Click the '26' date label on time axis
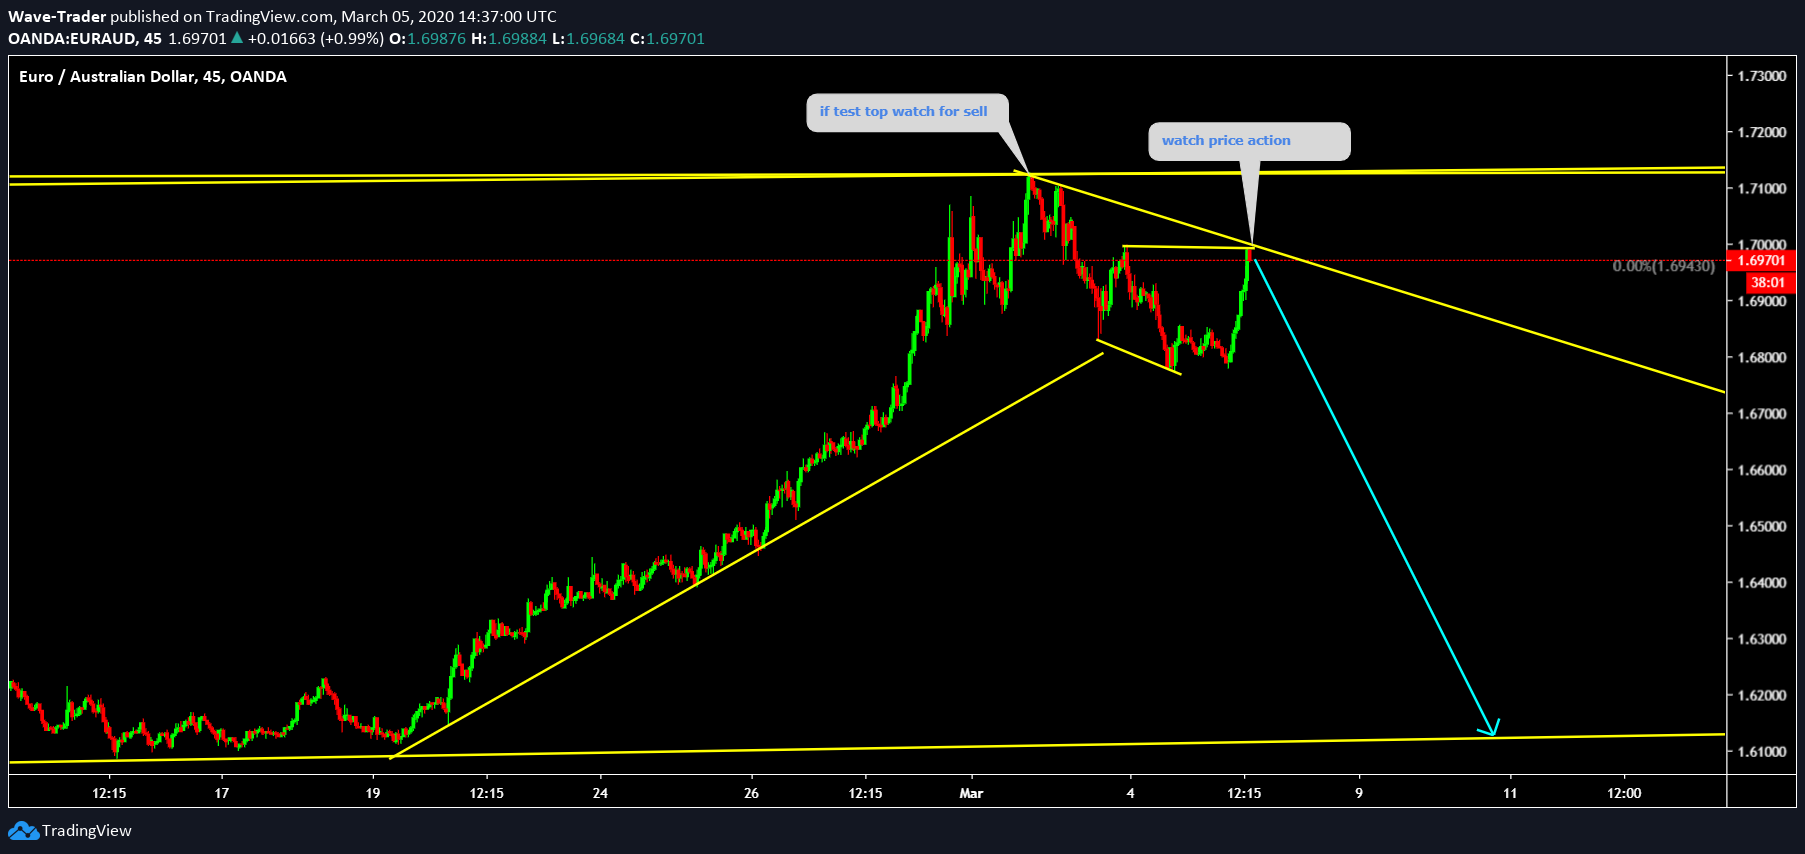The height and width of the screenshot is (854, 1805). 752,794
